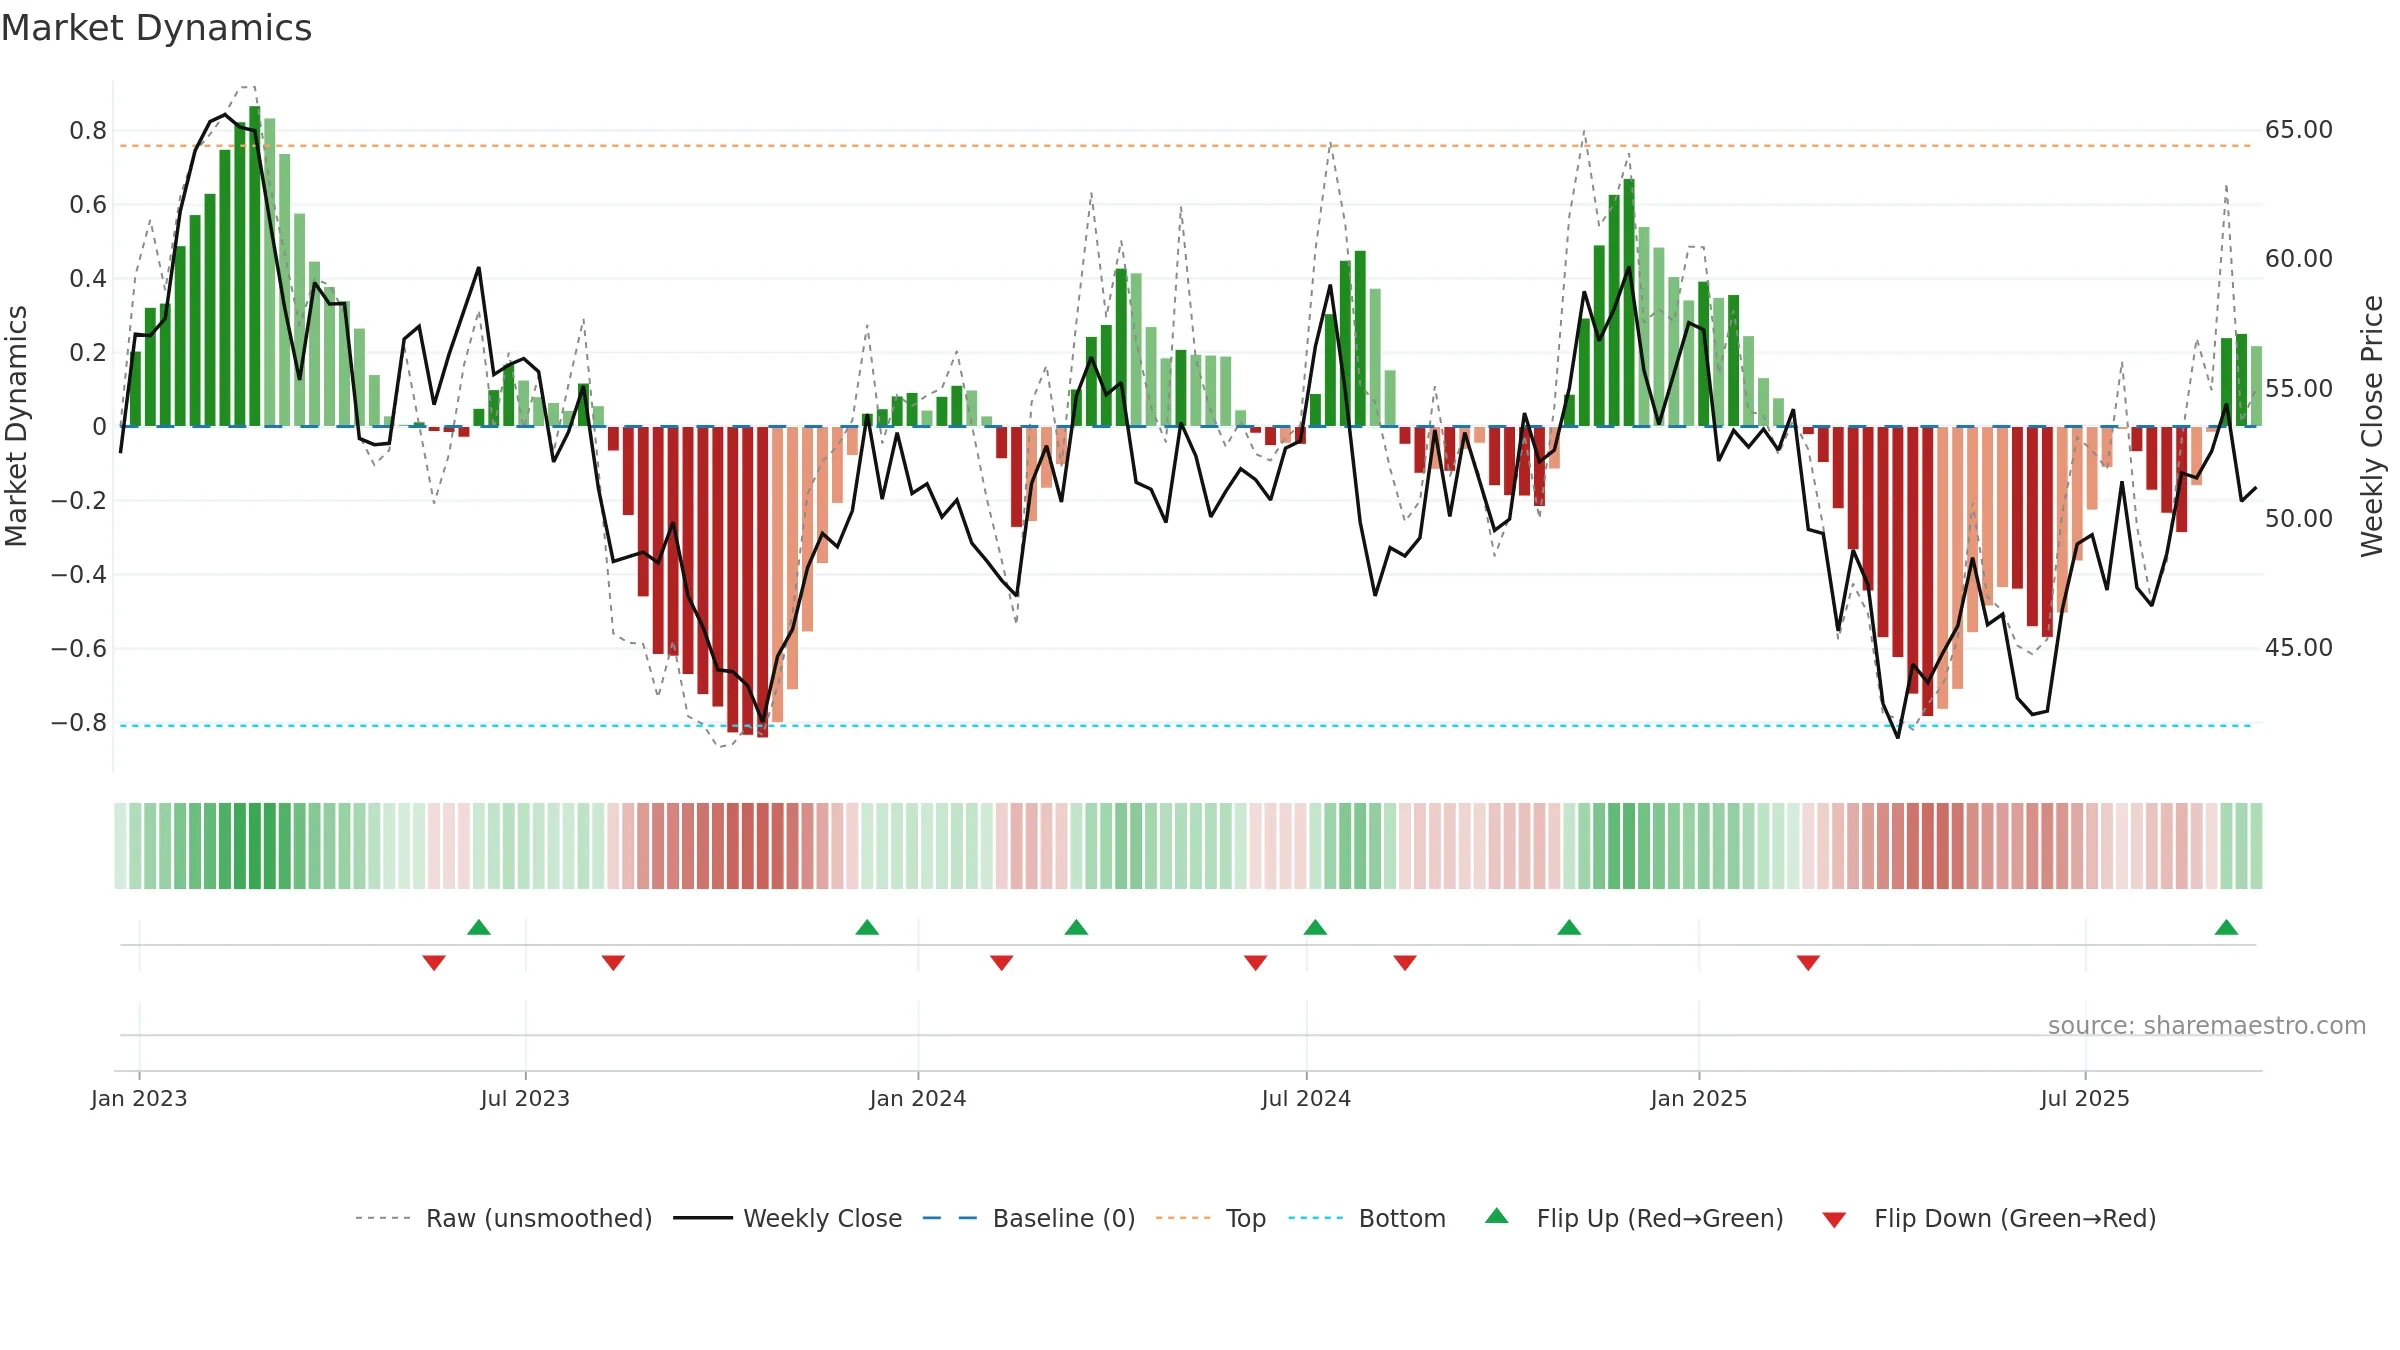
Task: Toggle the Flip Up (Red→Green) legend entry
Action: coord(1634,1218)
